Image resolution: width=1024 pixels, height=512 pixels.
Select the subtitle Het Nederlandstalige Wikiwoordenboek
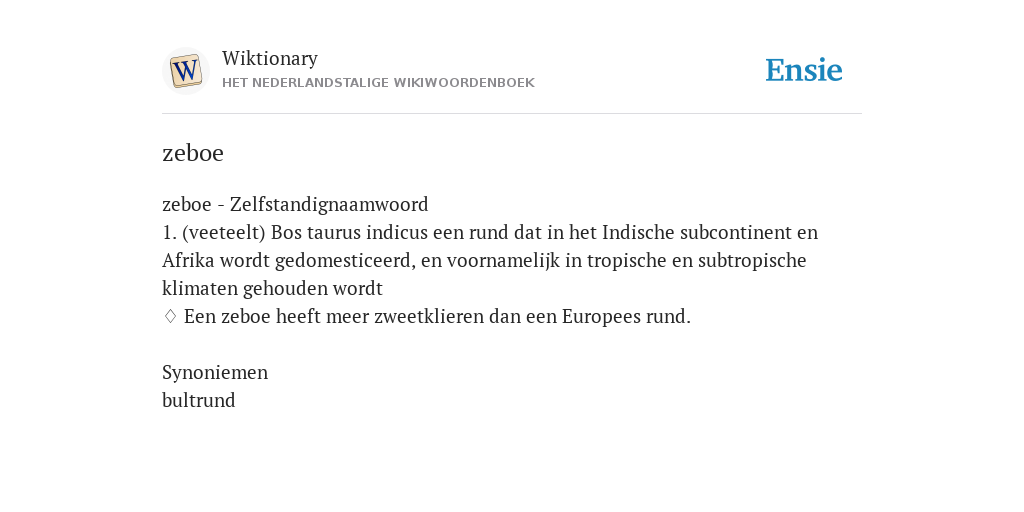tap(378, 83)
